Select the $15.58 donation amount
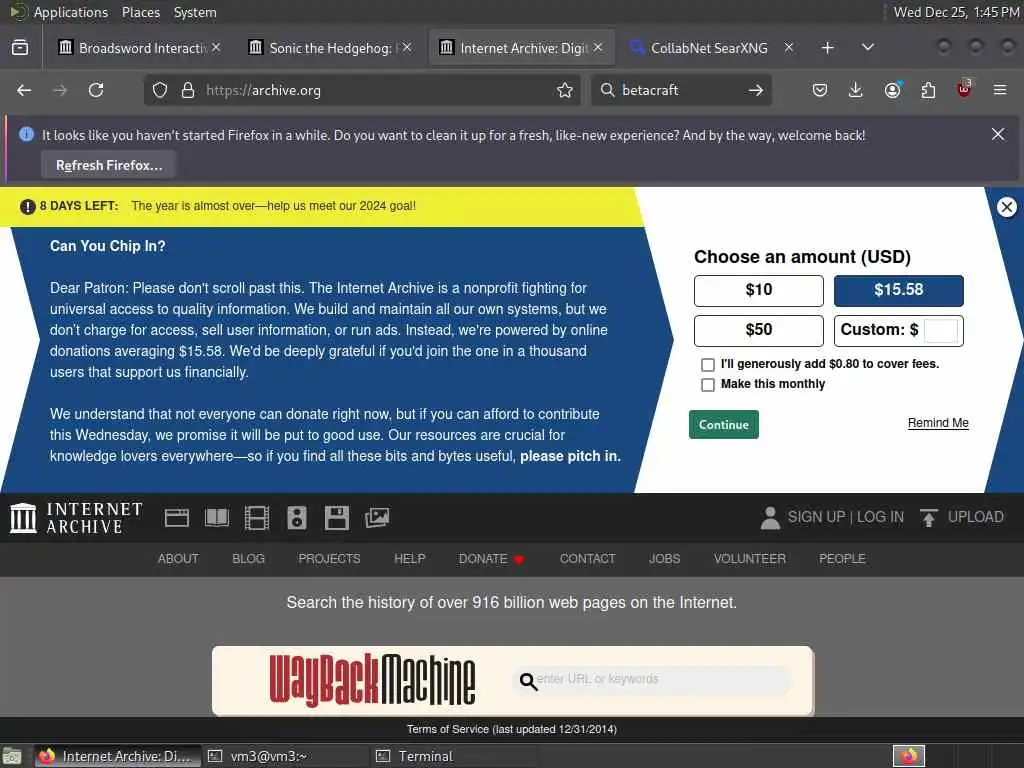This screenshot has height=768, width=1024. (899, 291)
